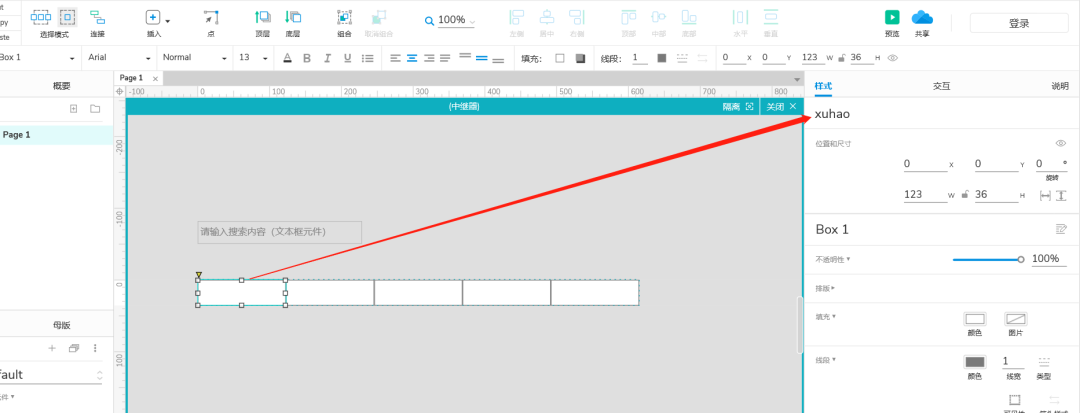Click the toolbar line pattern icon
Viewport: 1080px width, 413px height.
(x=683, y=59)
